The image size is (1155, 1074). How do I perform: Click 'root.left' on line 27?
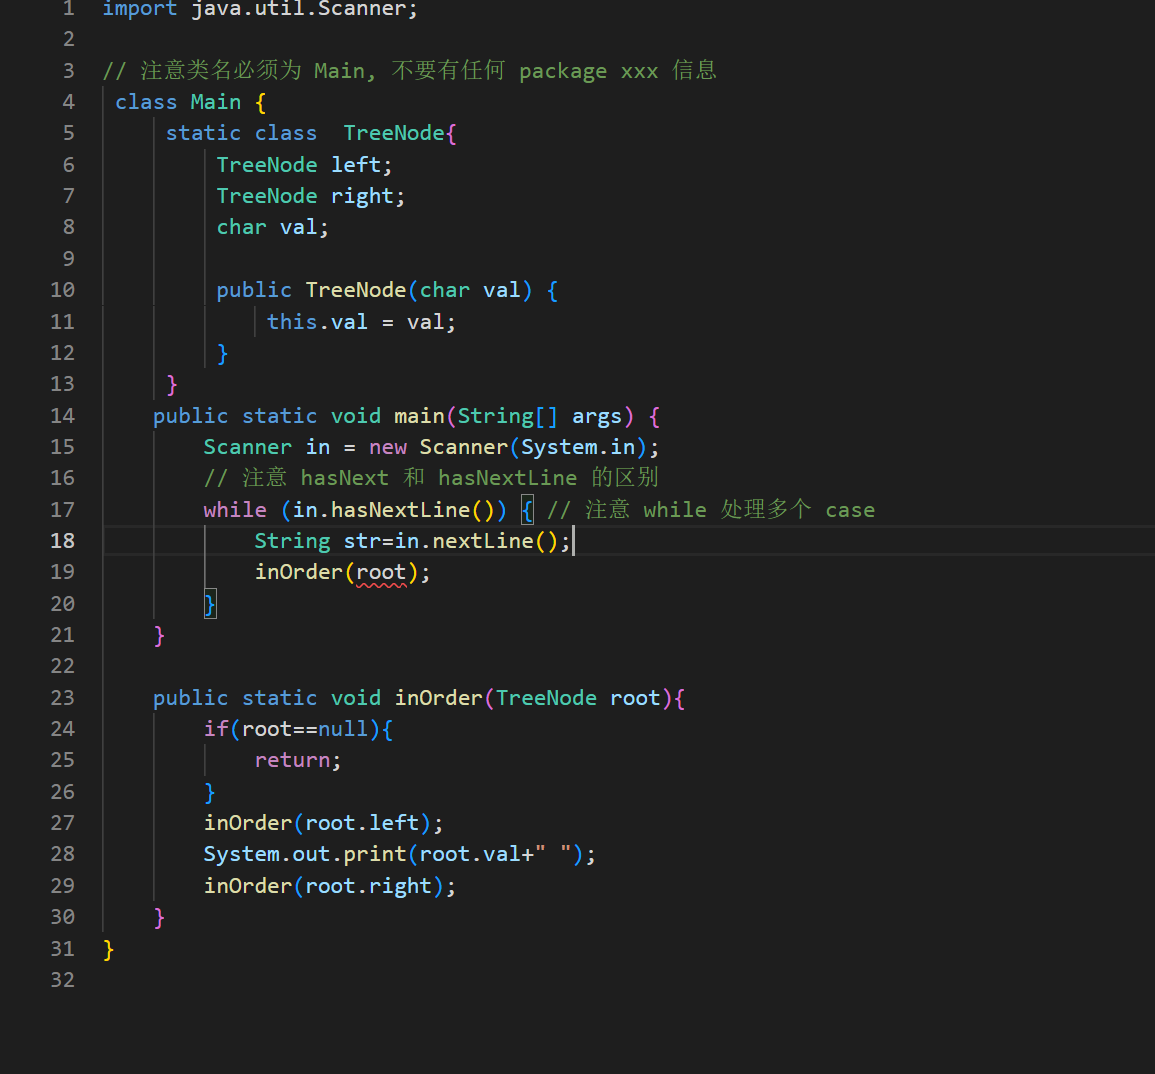(x=362, y=823)
